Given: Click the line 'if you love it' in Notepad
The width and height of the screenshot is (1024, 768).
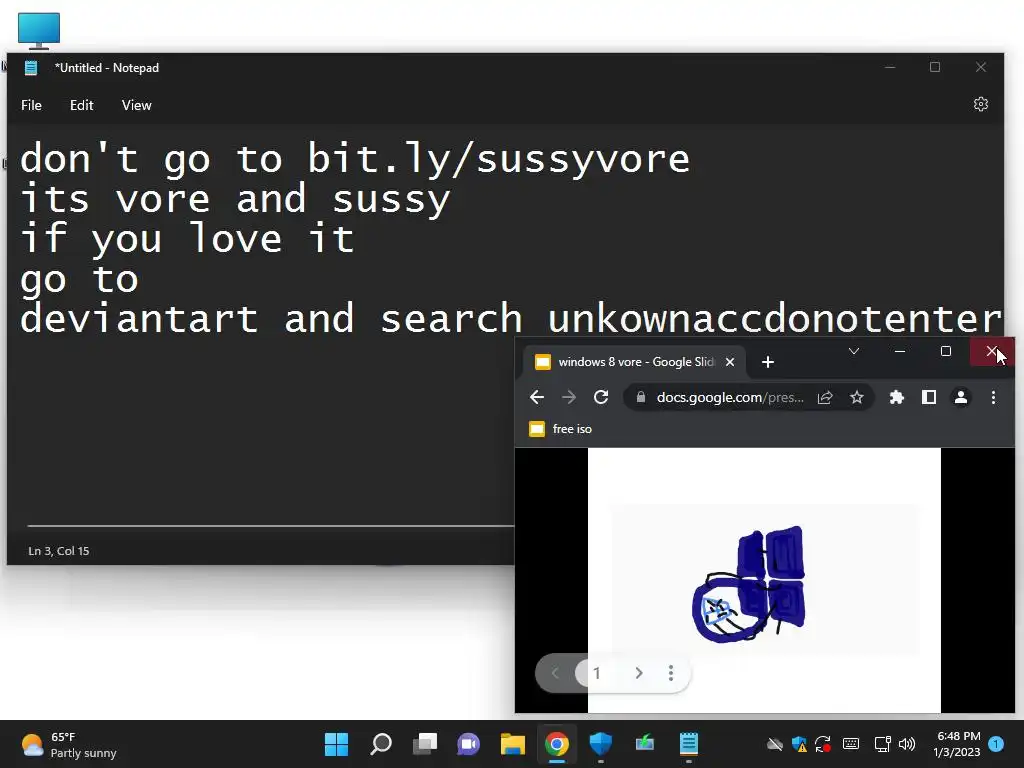Looking at the screenshot, I should (187, 239).
